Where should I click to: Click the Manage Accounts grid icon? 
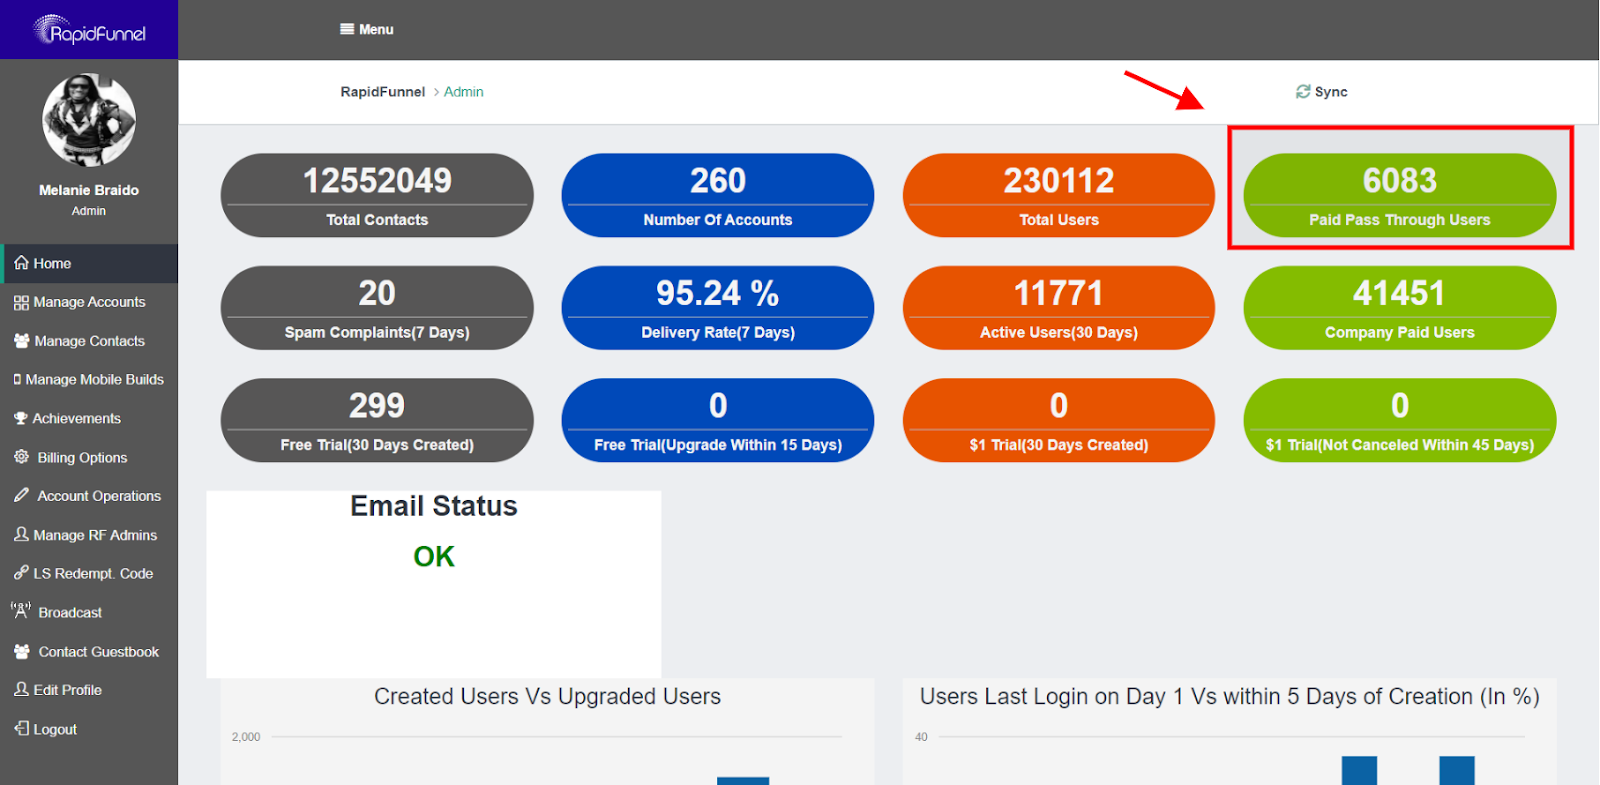click(x=21, y=302)
